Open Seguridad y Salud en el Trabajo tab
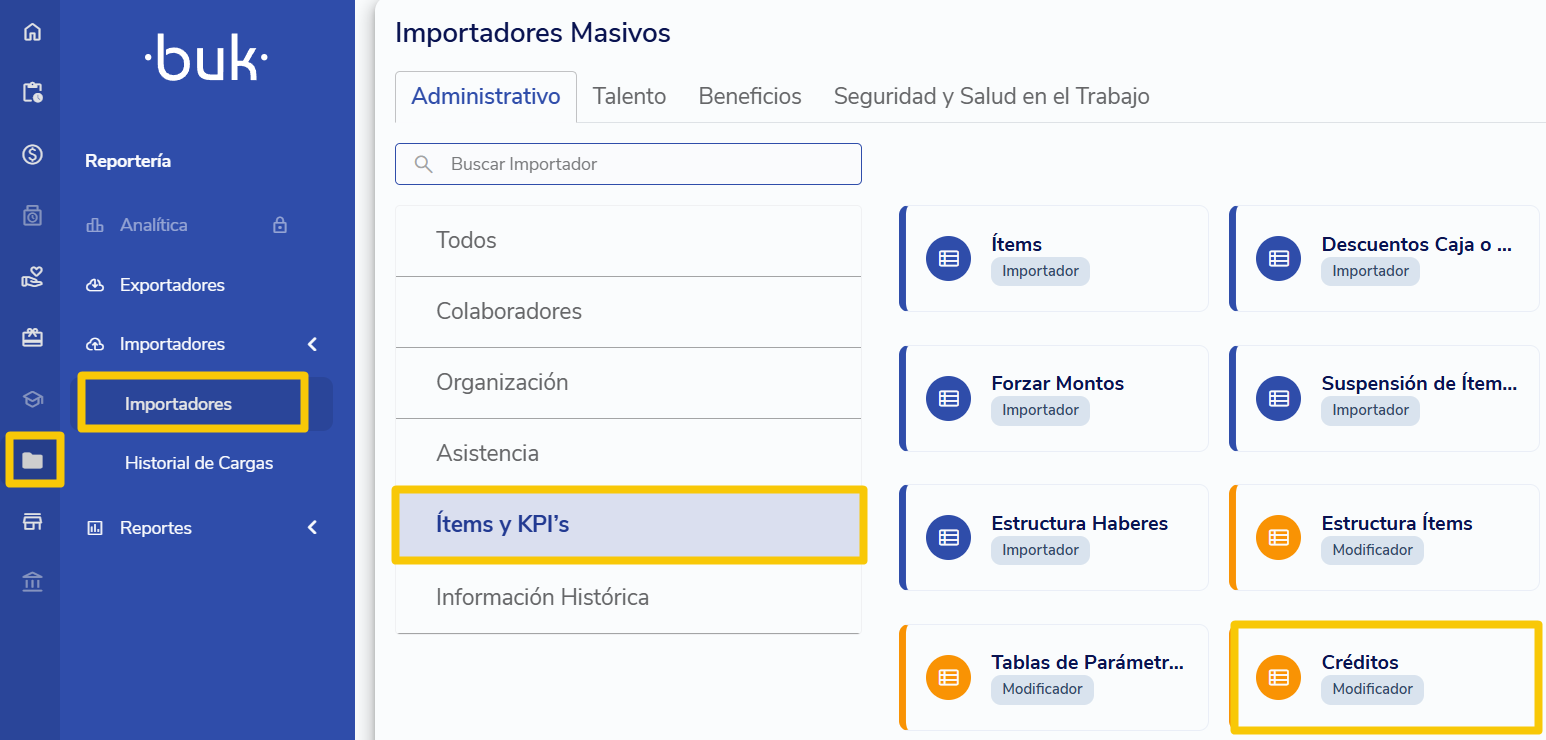Viewport: 1546px width, 740px height. (991, 96)
